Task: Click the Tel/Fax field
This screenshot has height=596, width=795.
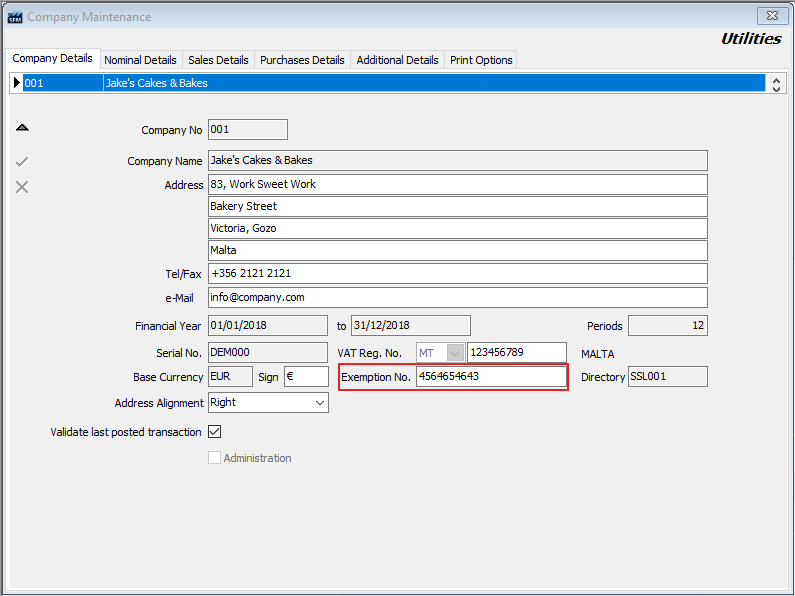Action: coord(458,274)
